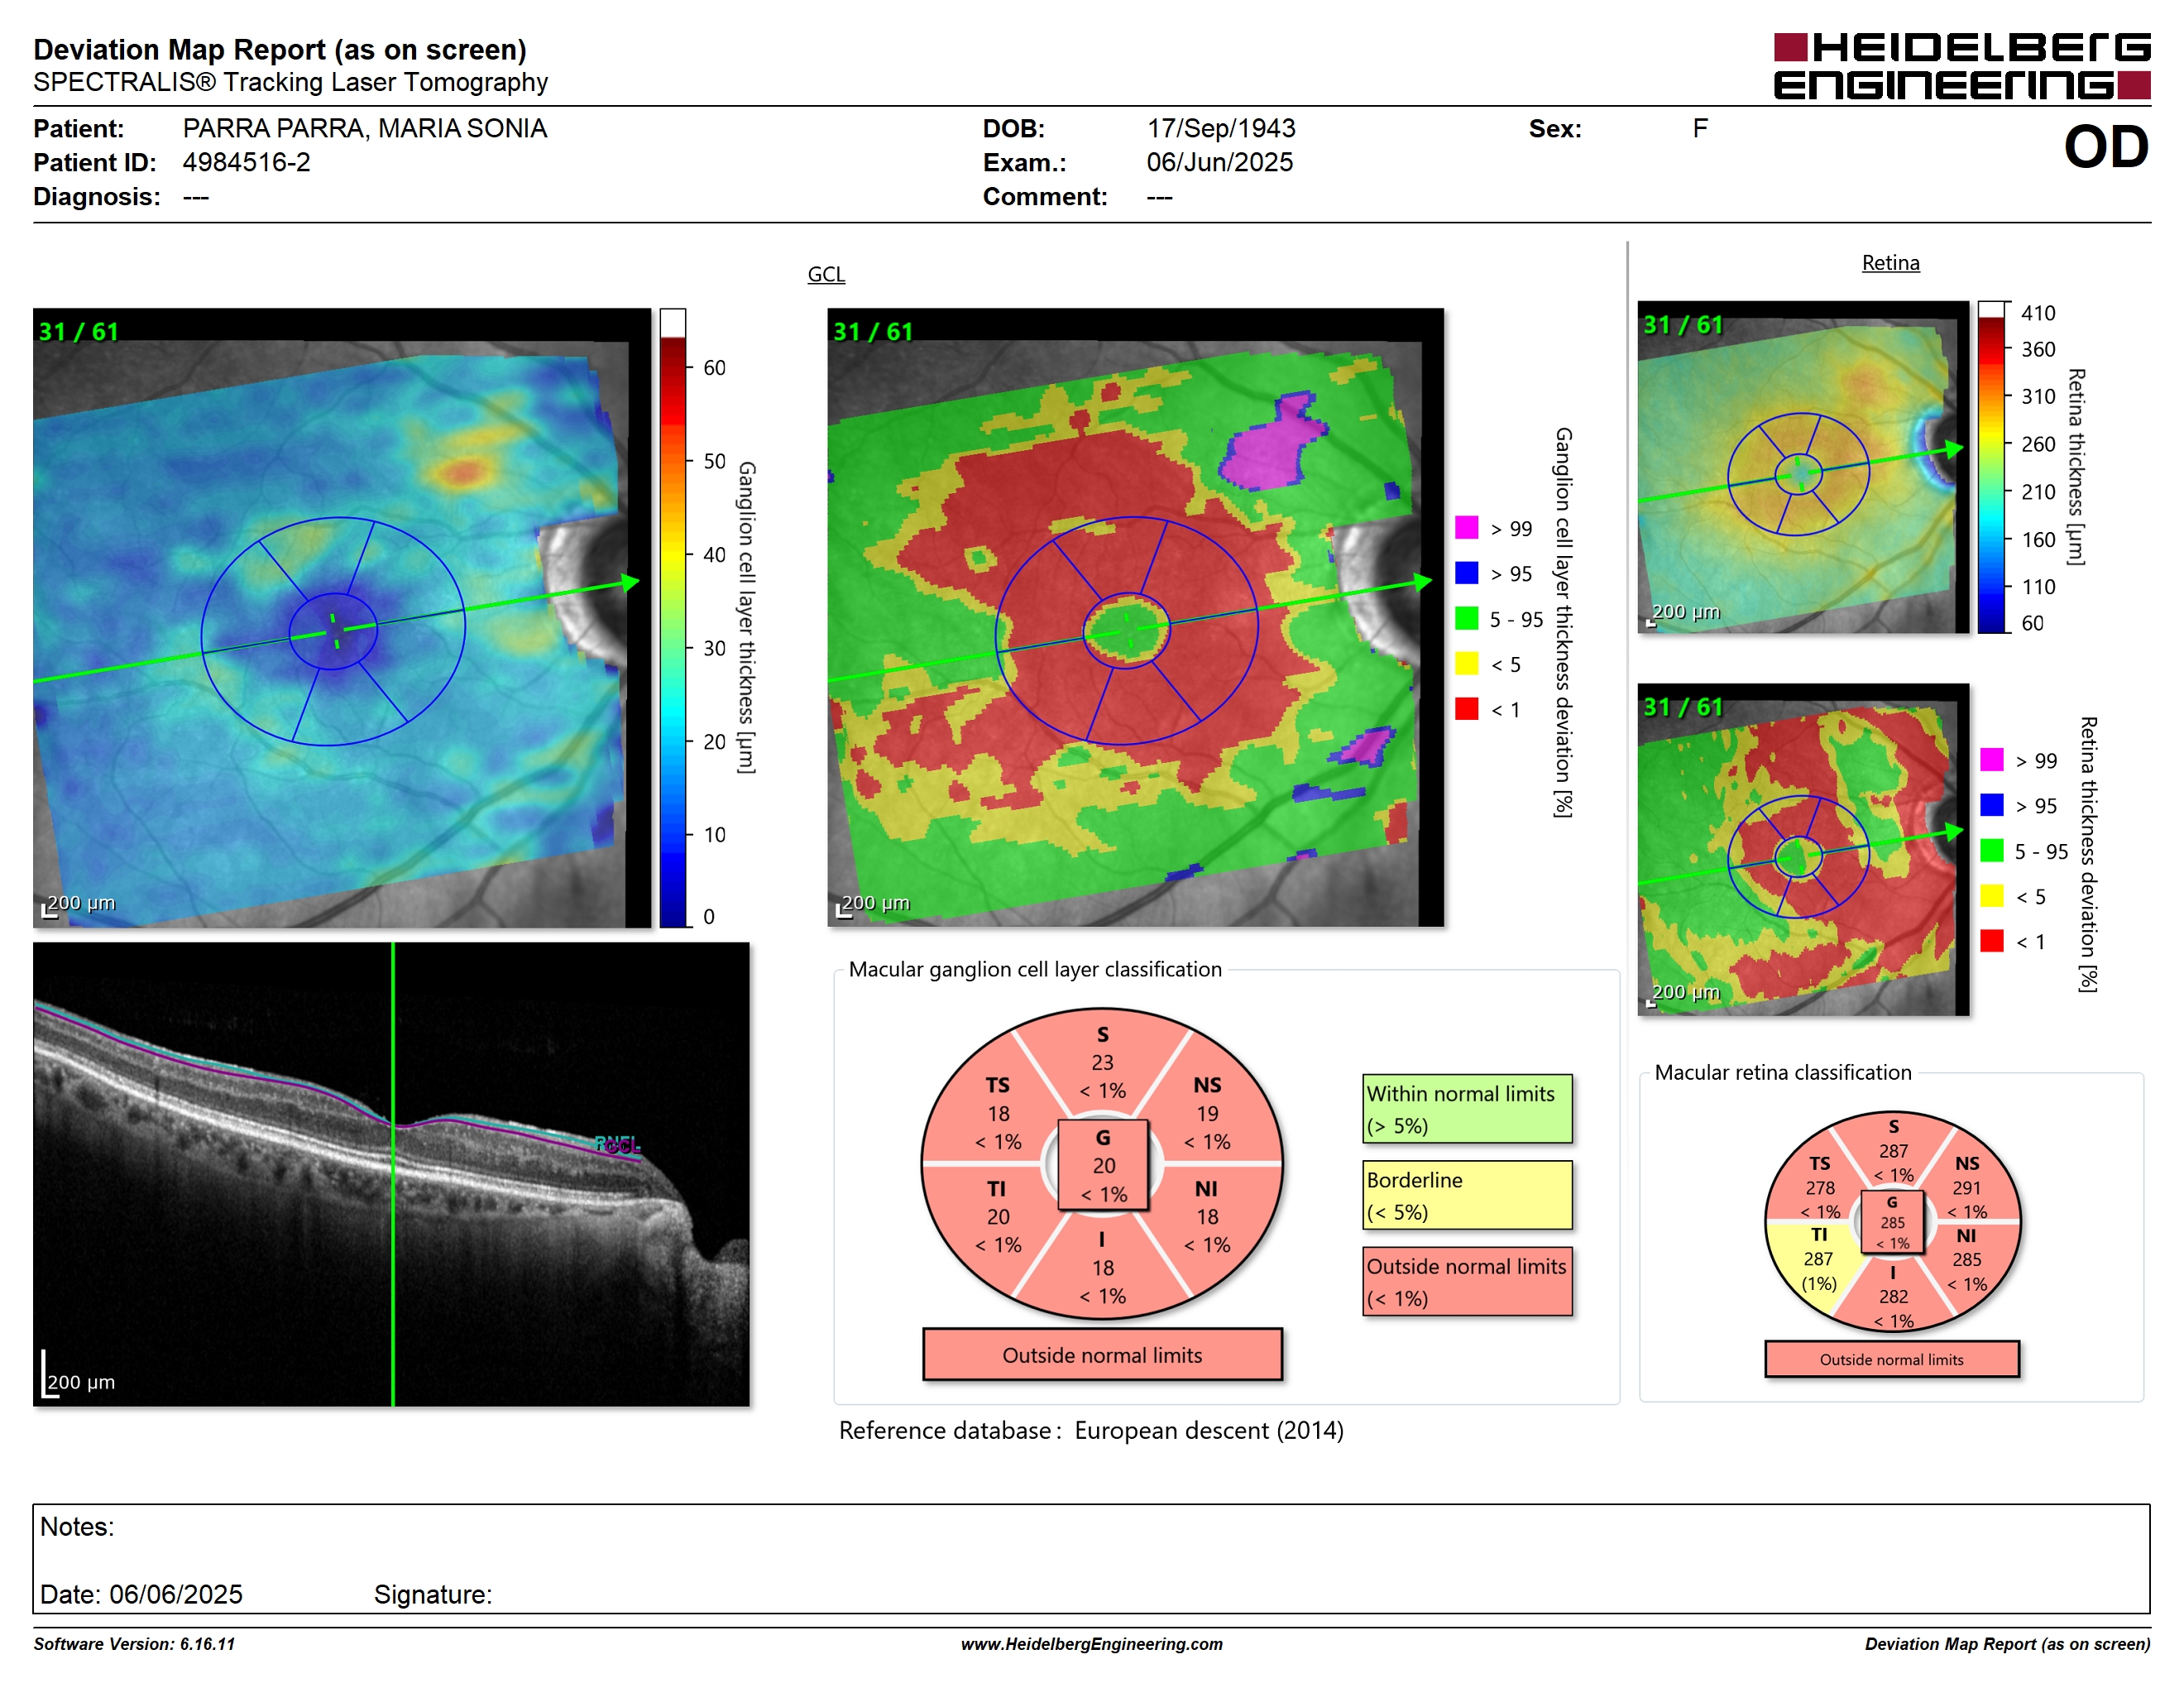
Task: Click blue >95 swatch in retina deviation legend
Action: pyautogui.click(x=1991, y=804)
